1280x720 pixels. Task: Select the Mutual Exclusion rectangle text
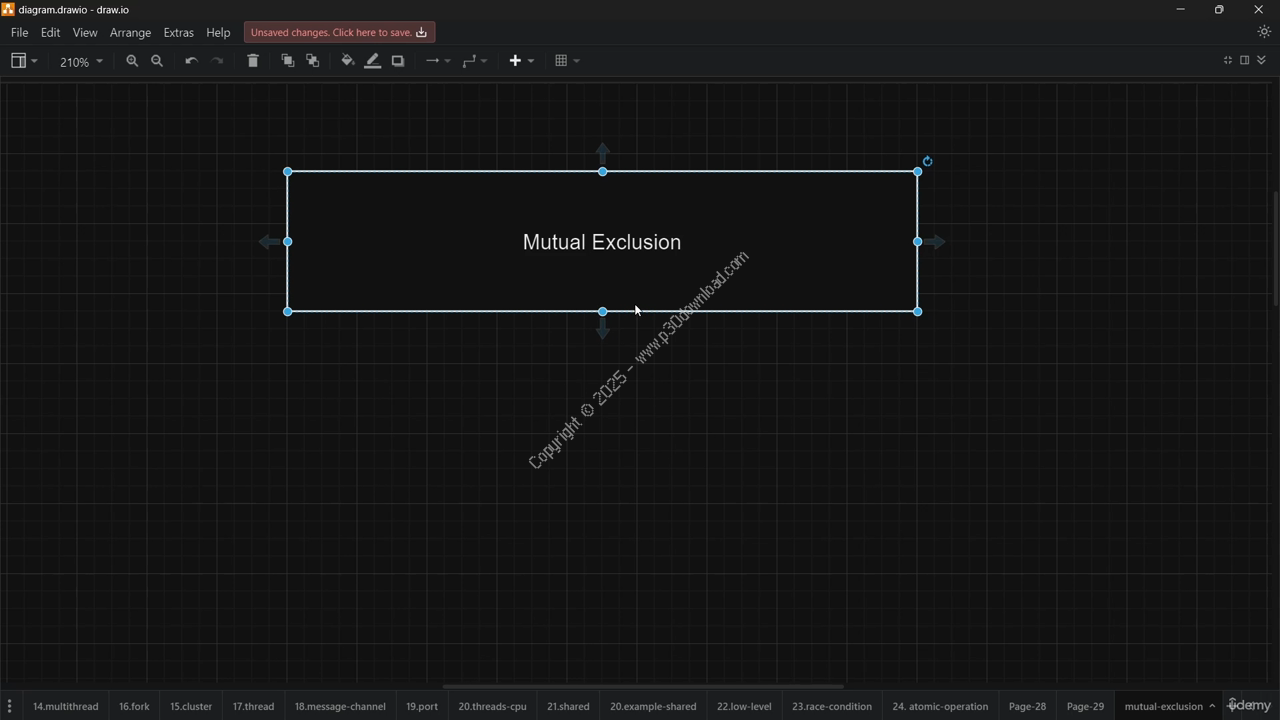(x=602, y=242)
